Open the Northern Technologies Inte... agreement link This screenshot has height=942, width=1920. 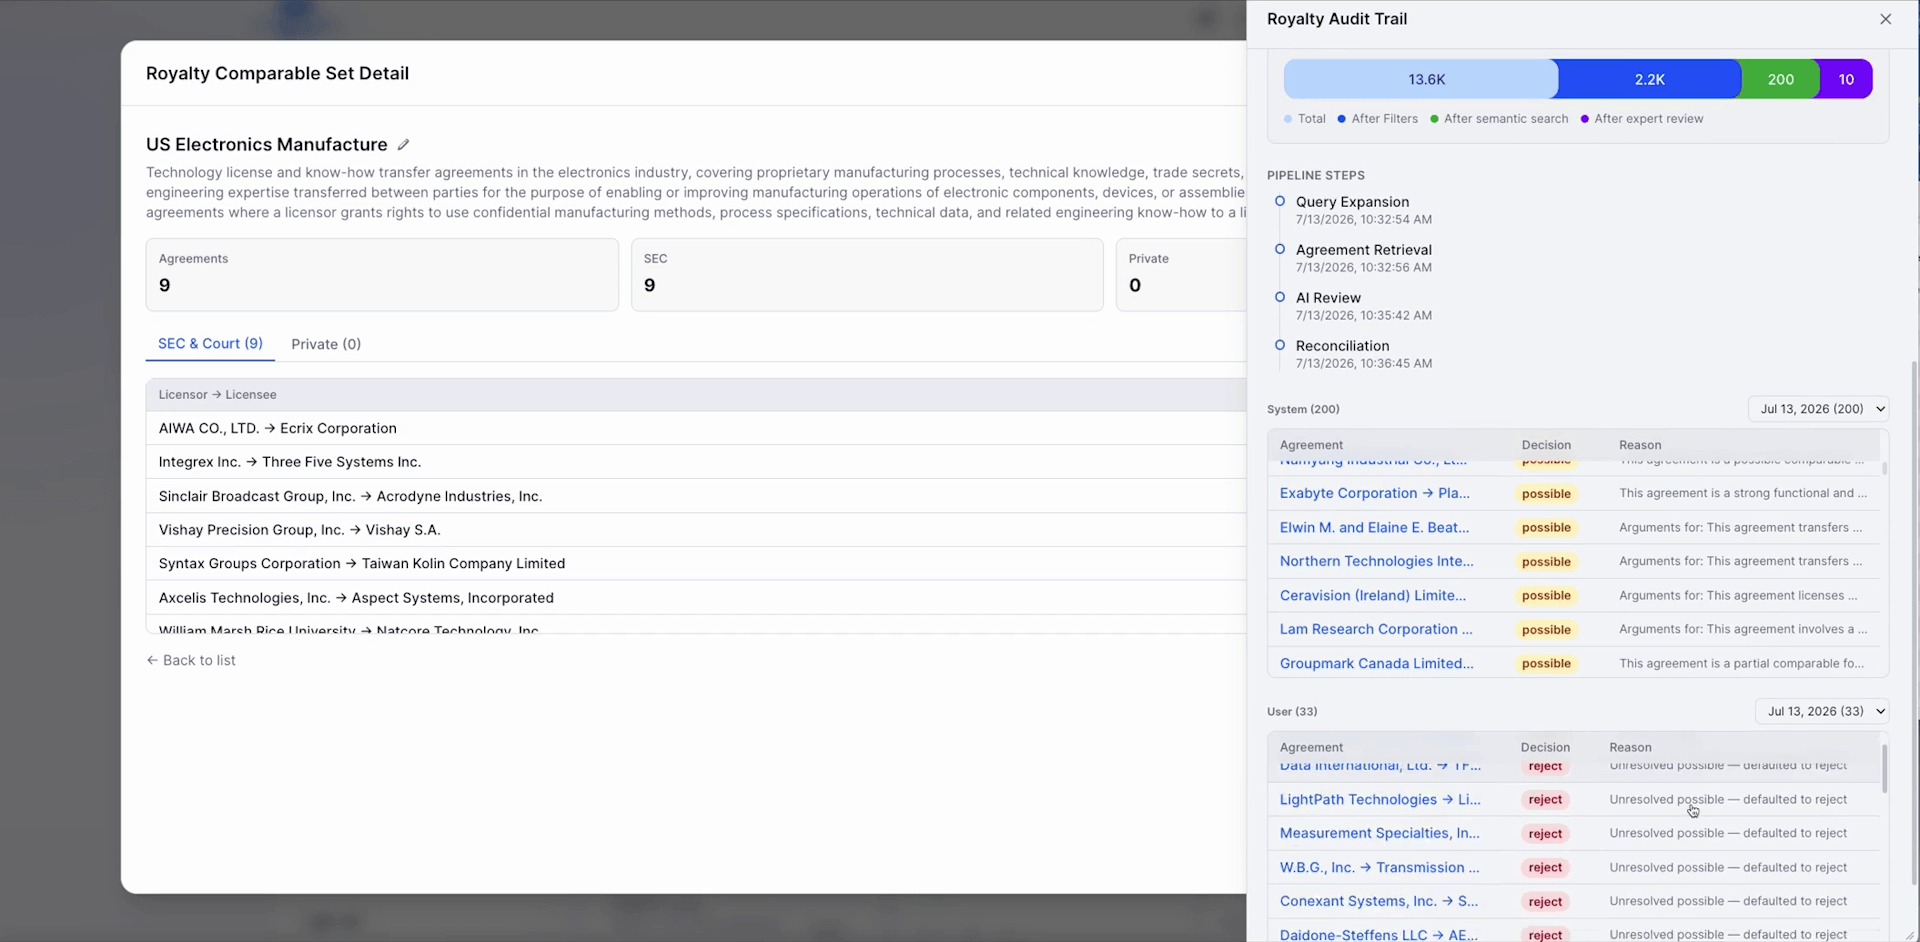coord(1376,561)
